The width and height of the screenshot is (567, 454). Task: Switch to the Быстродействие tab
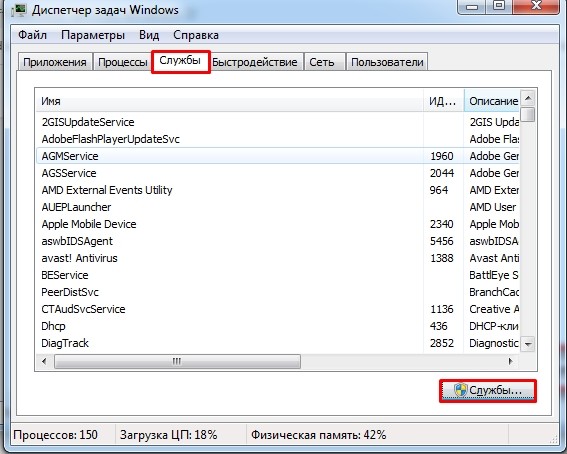pos(256,62)
